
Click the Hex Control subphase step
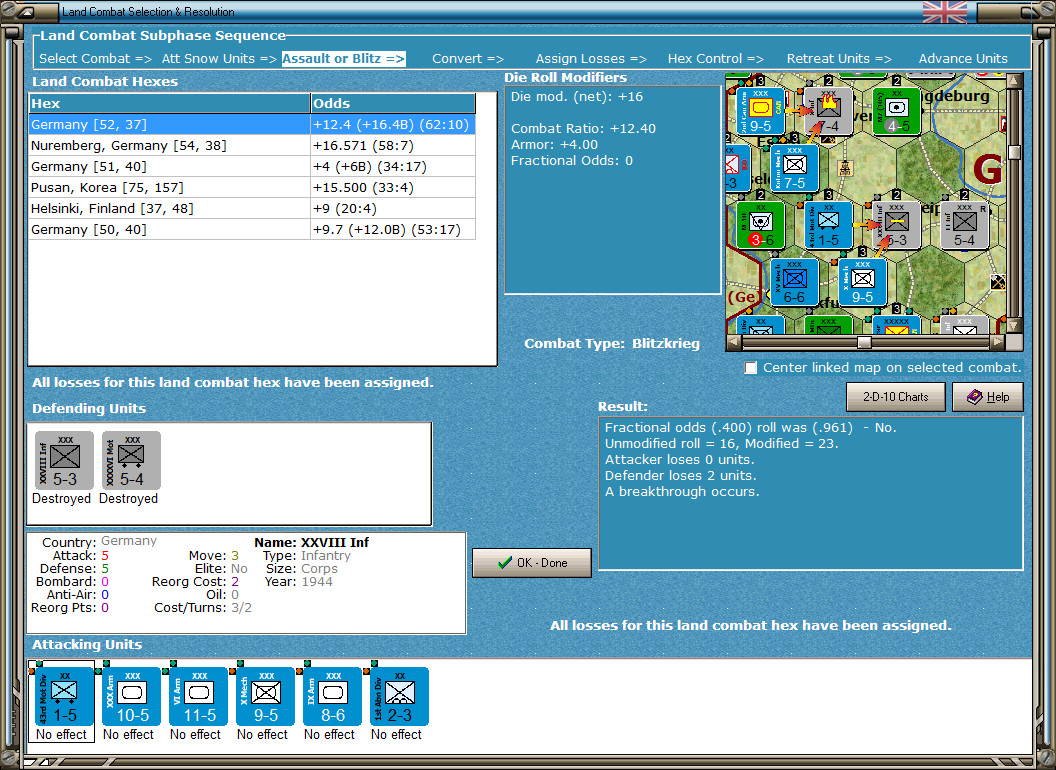[715, 59]
